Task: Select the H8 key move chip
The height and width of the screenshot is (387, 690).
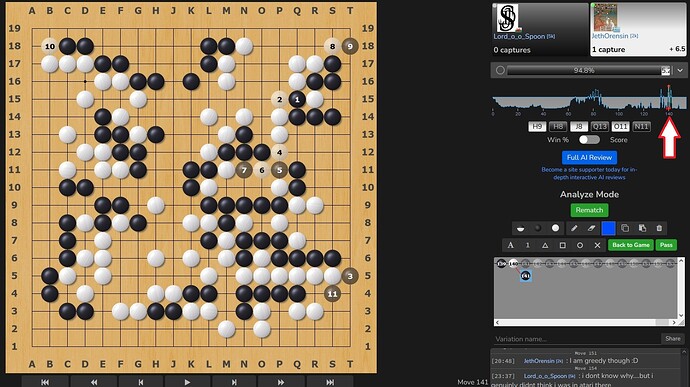Action: coord(558,127)
